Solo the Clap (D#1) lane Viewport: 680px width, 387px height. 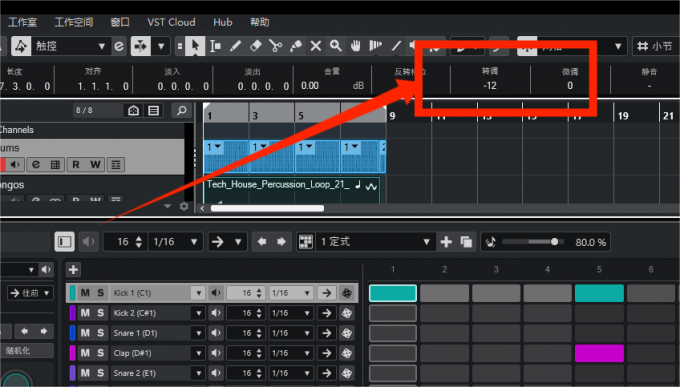click(100, 353)
